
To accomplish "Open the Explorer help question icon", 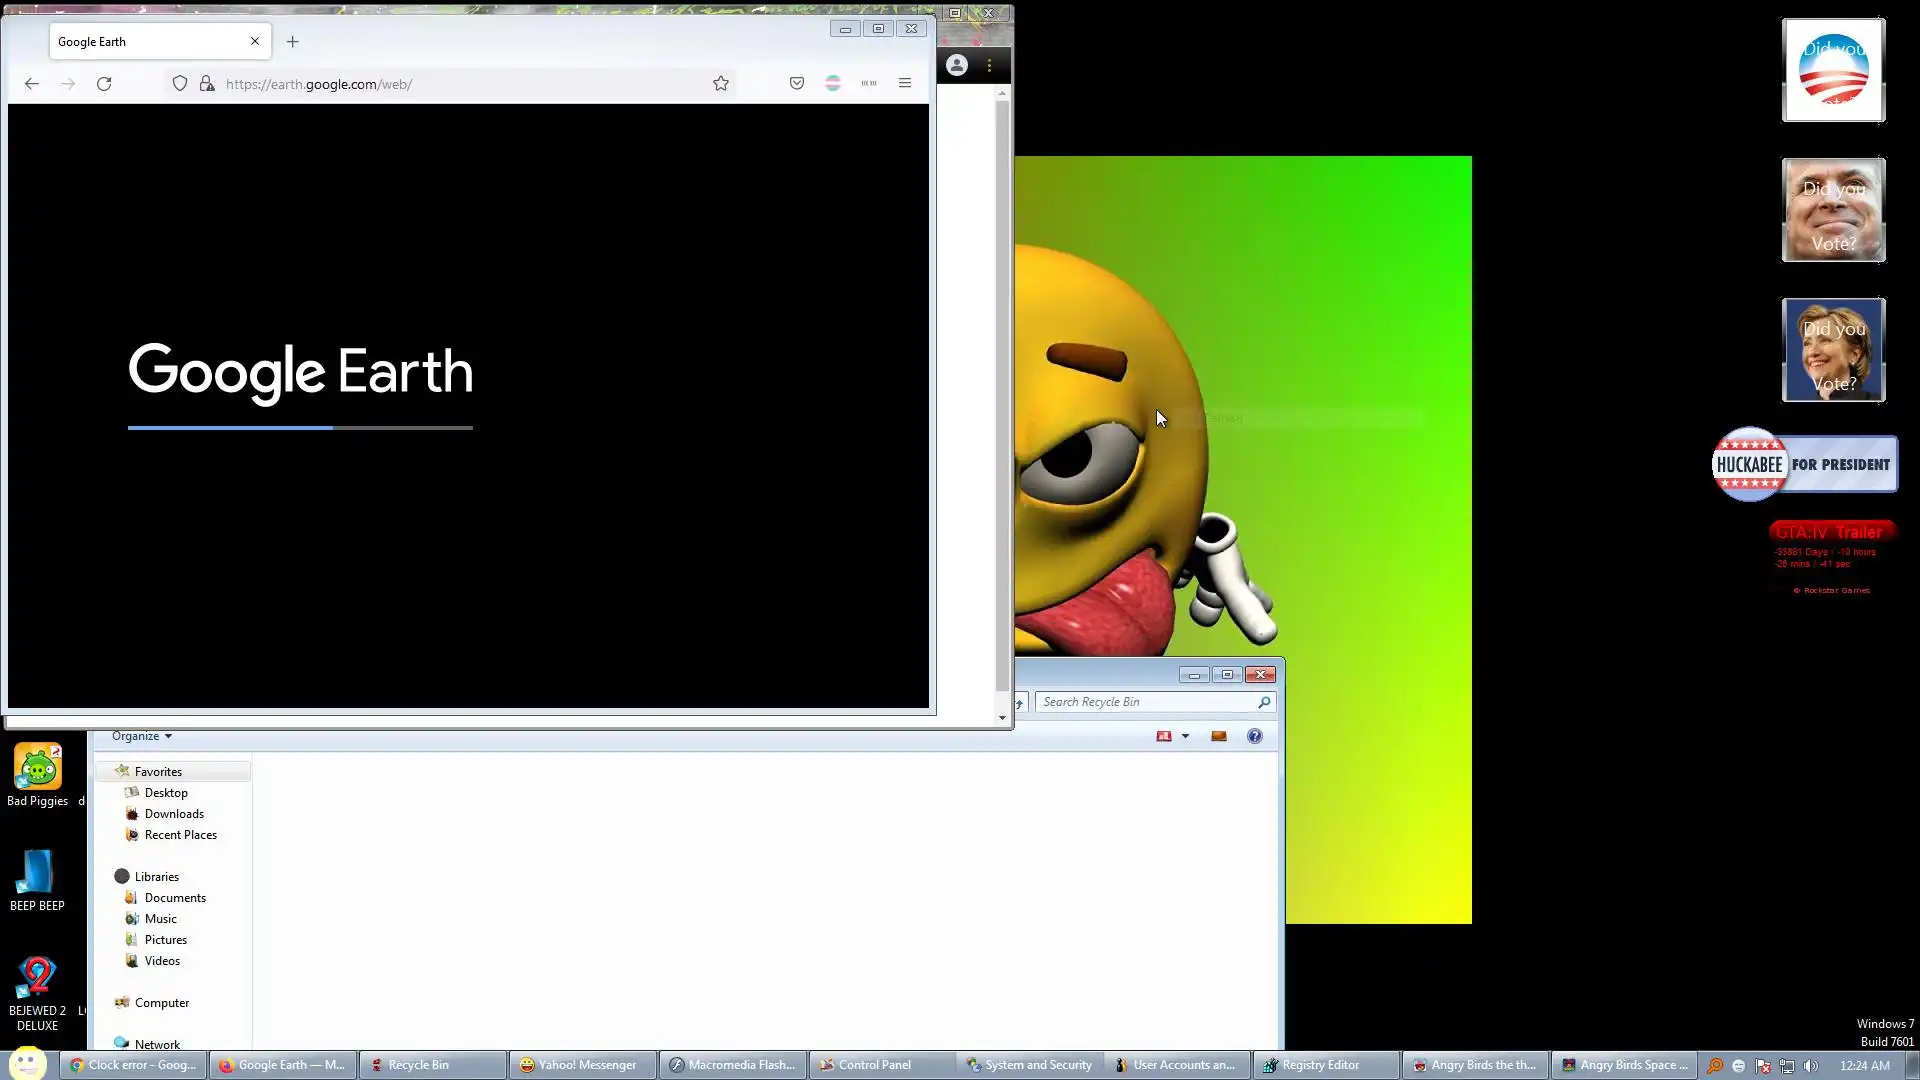I will (1255, 736).
